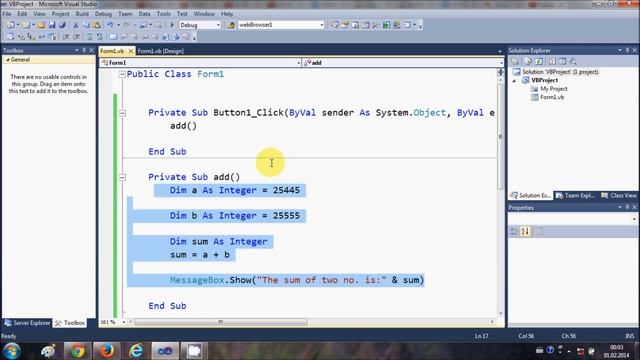Open the webBrowser1 find combo box

pos(321,25)
